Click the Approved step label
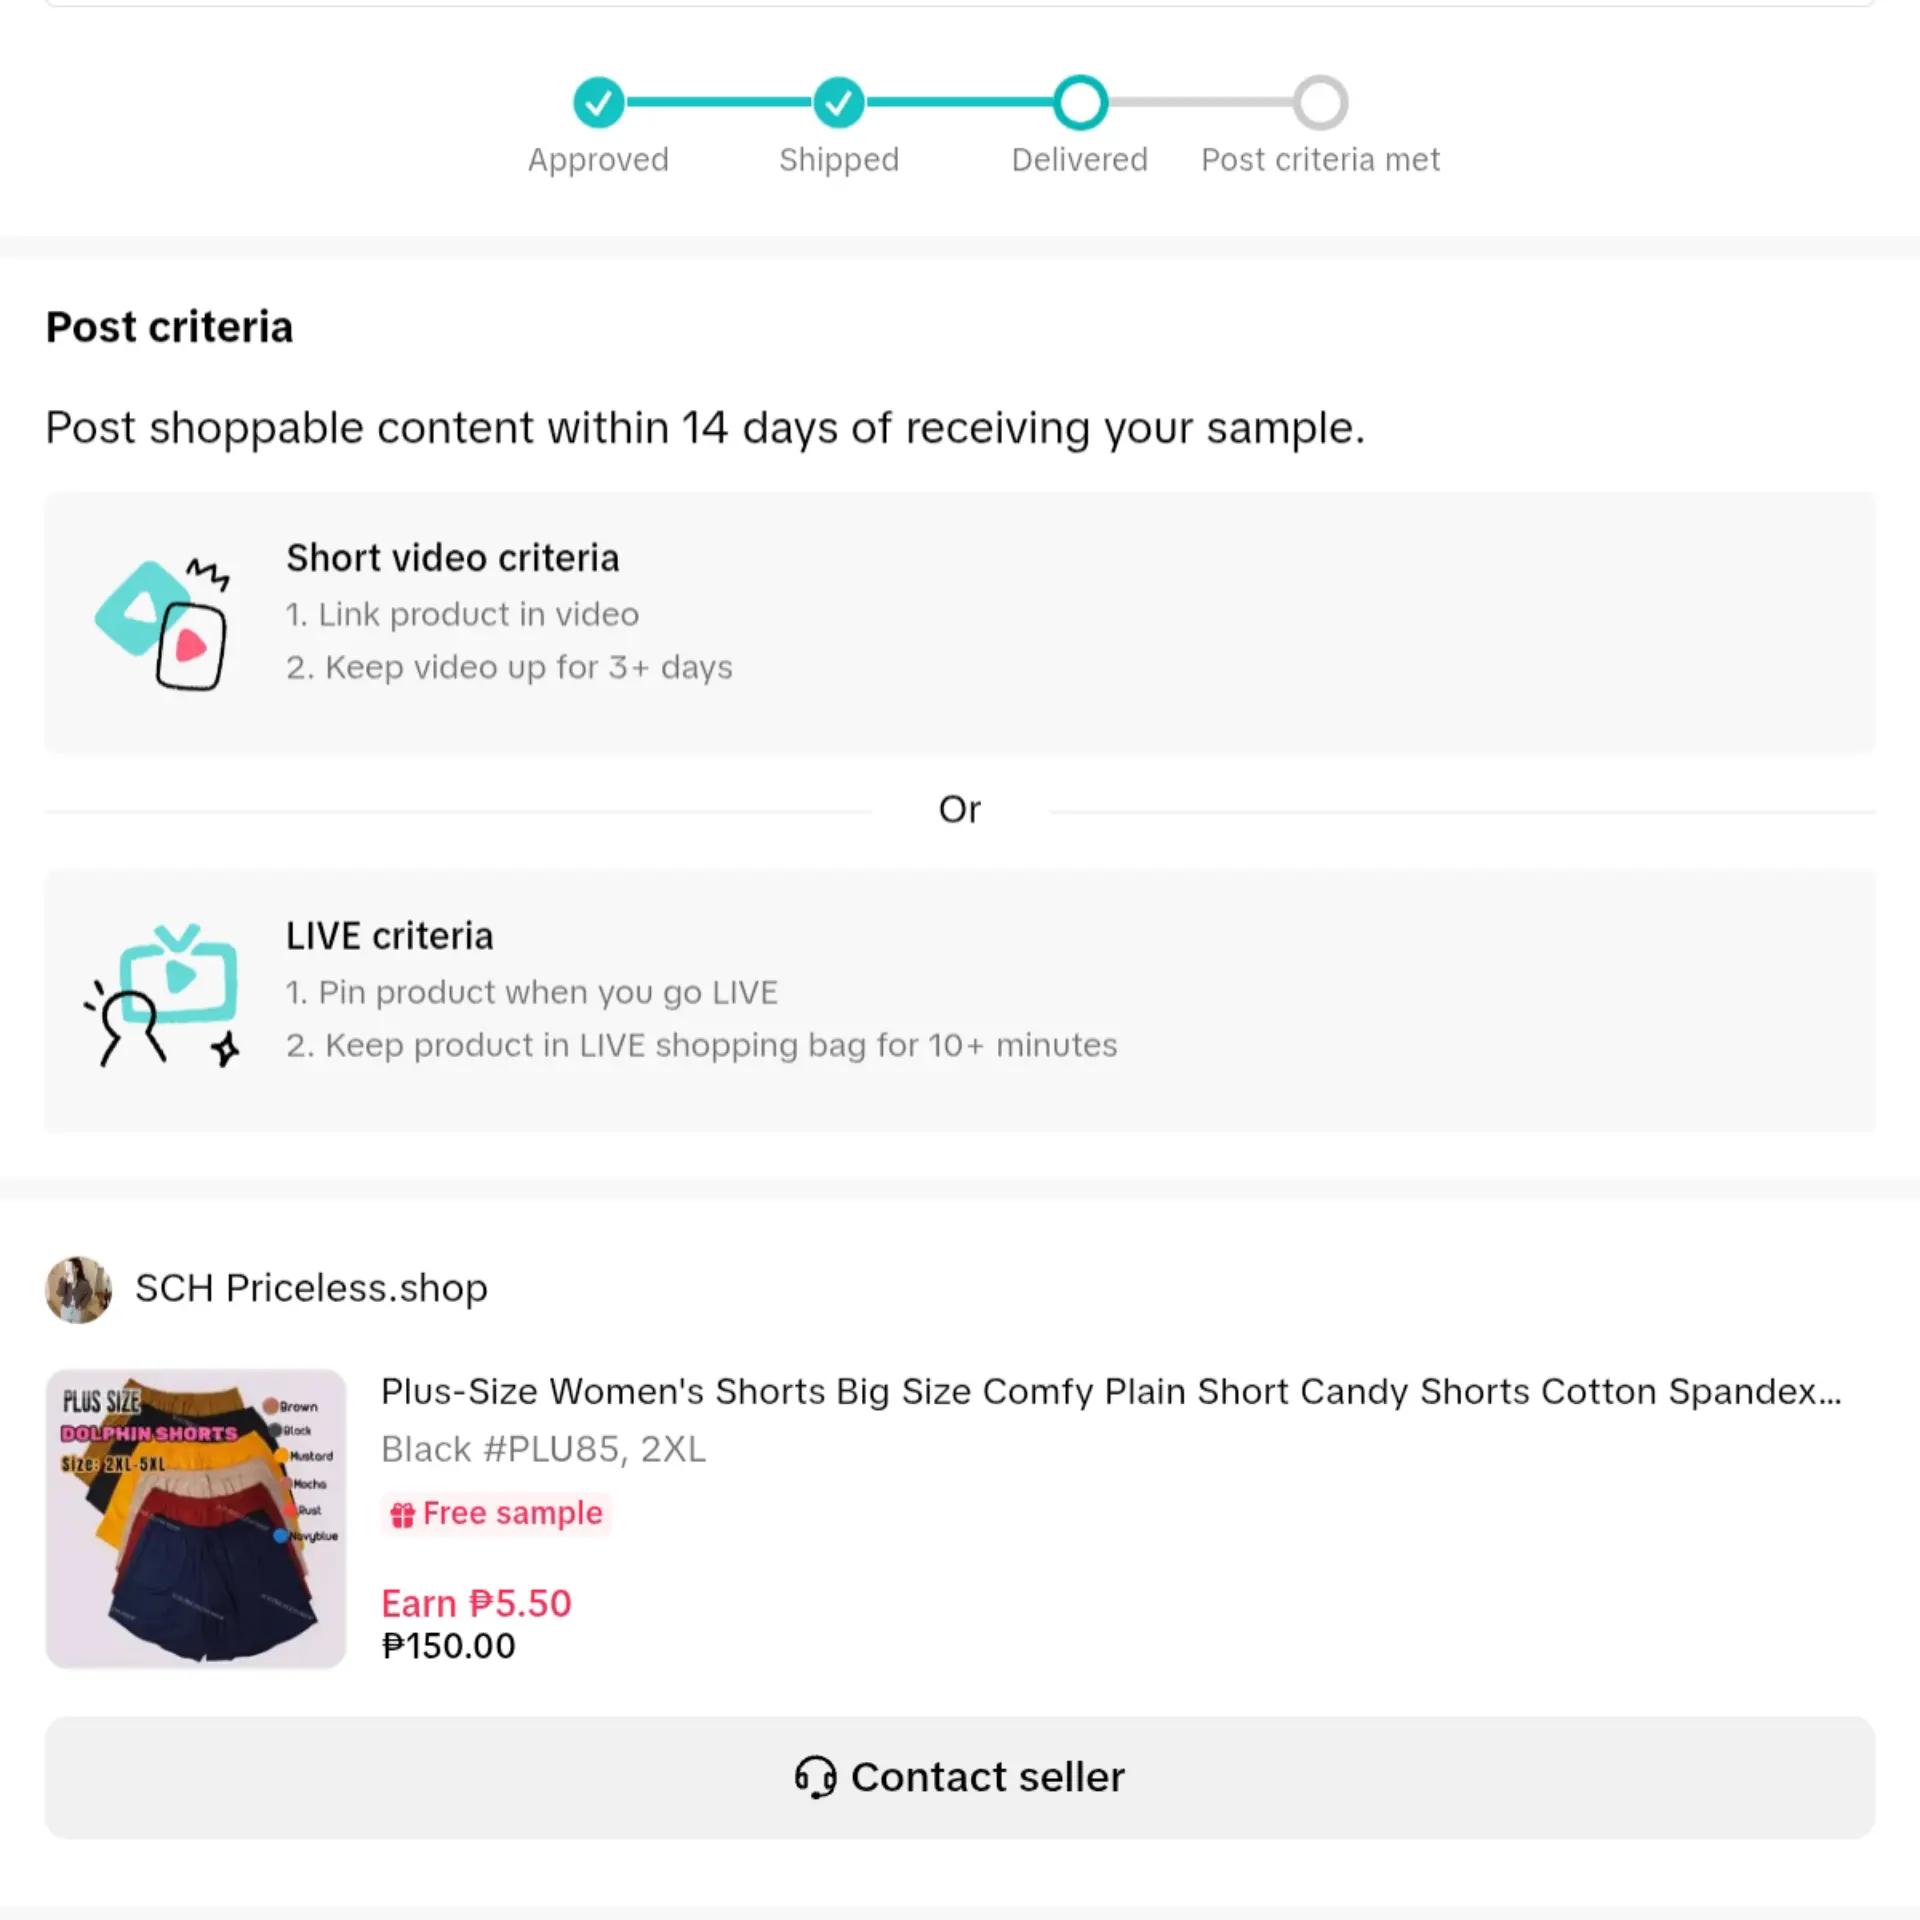This screenshot has height=1920, width=1920. 598,160
